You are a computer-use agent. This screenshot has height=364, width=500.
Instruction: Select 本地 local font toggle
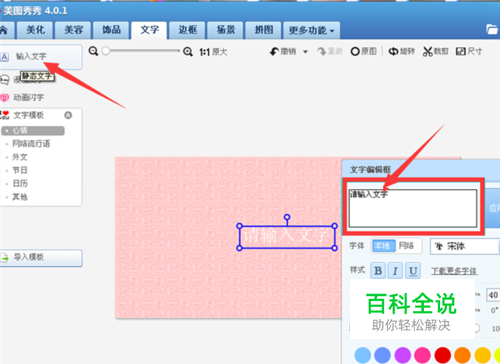click(x=383, y=246)
